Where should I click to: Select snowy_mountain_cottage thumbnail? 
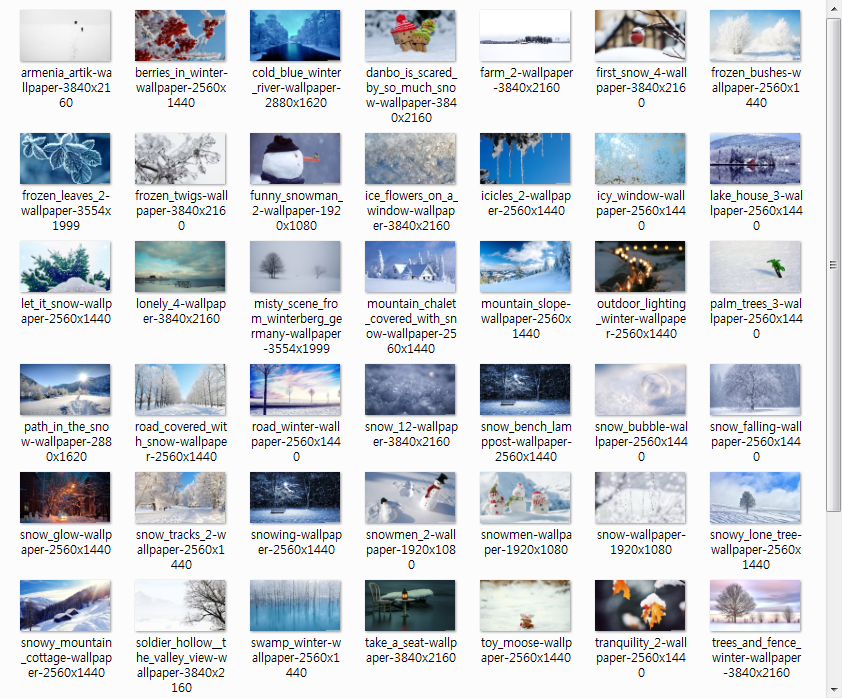66,606
